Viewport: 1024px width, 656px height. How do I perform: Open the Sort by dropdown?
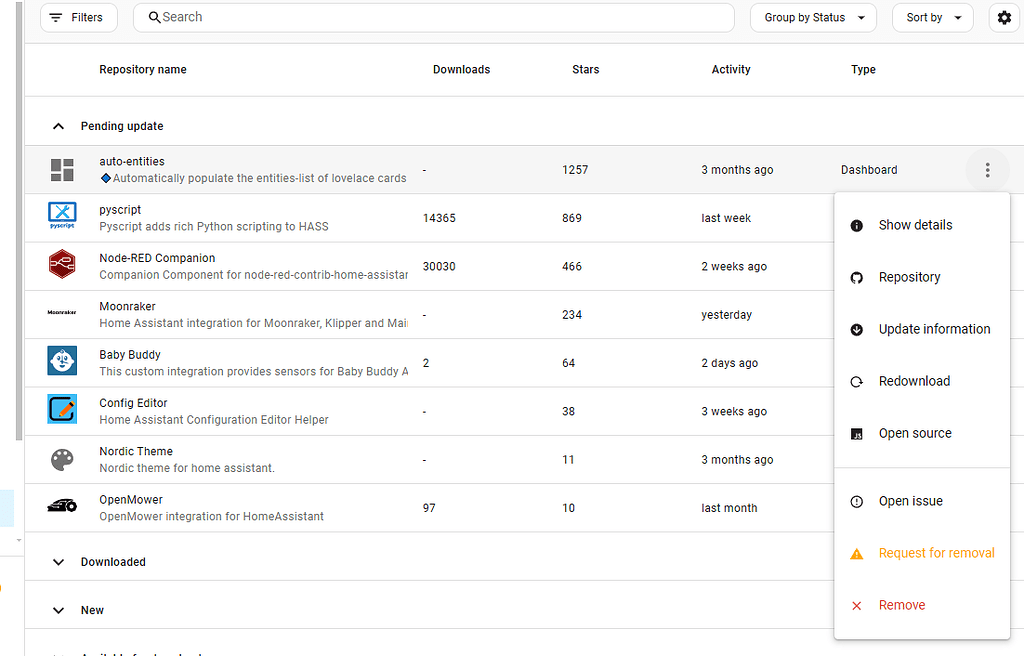(932, 17)
